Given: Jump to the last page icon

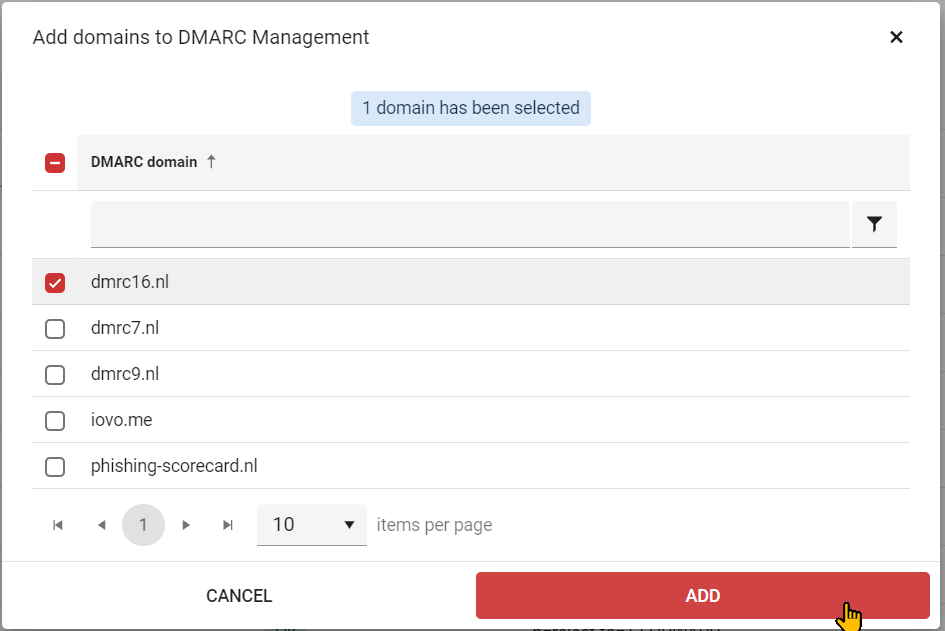Looking at the screenshot, I should click(228, 524).
